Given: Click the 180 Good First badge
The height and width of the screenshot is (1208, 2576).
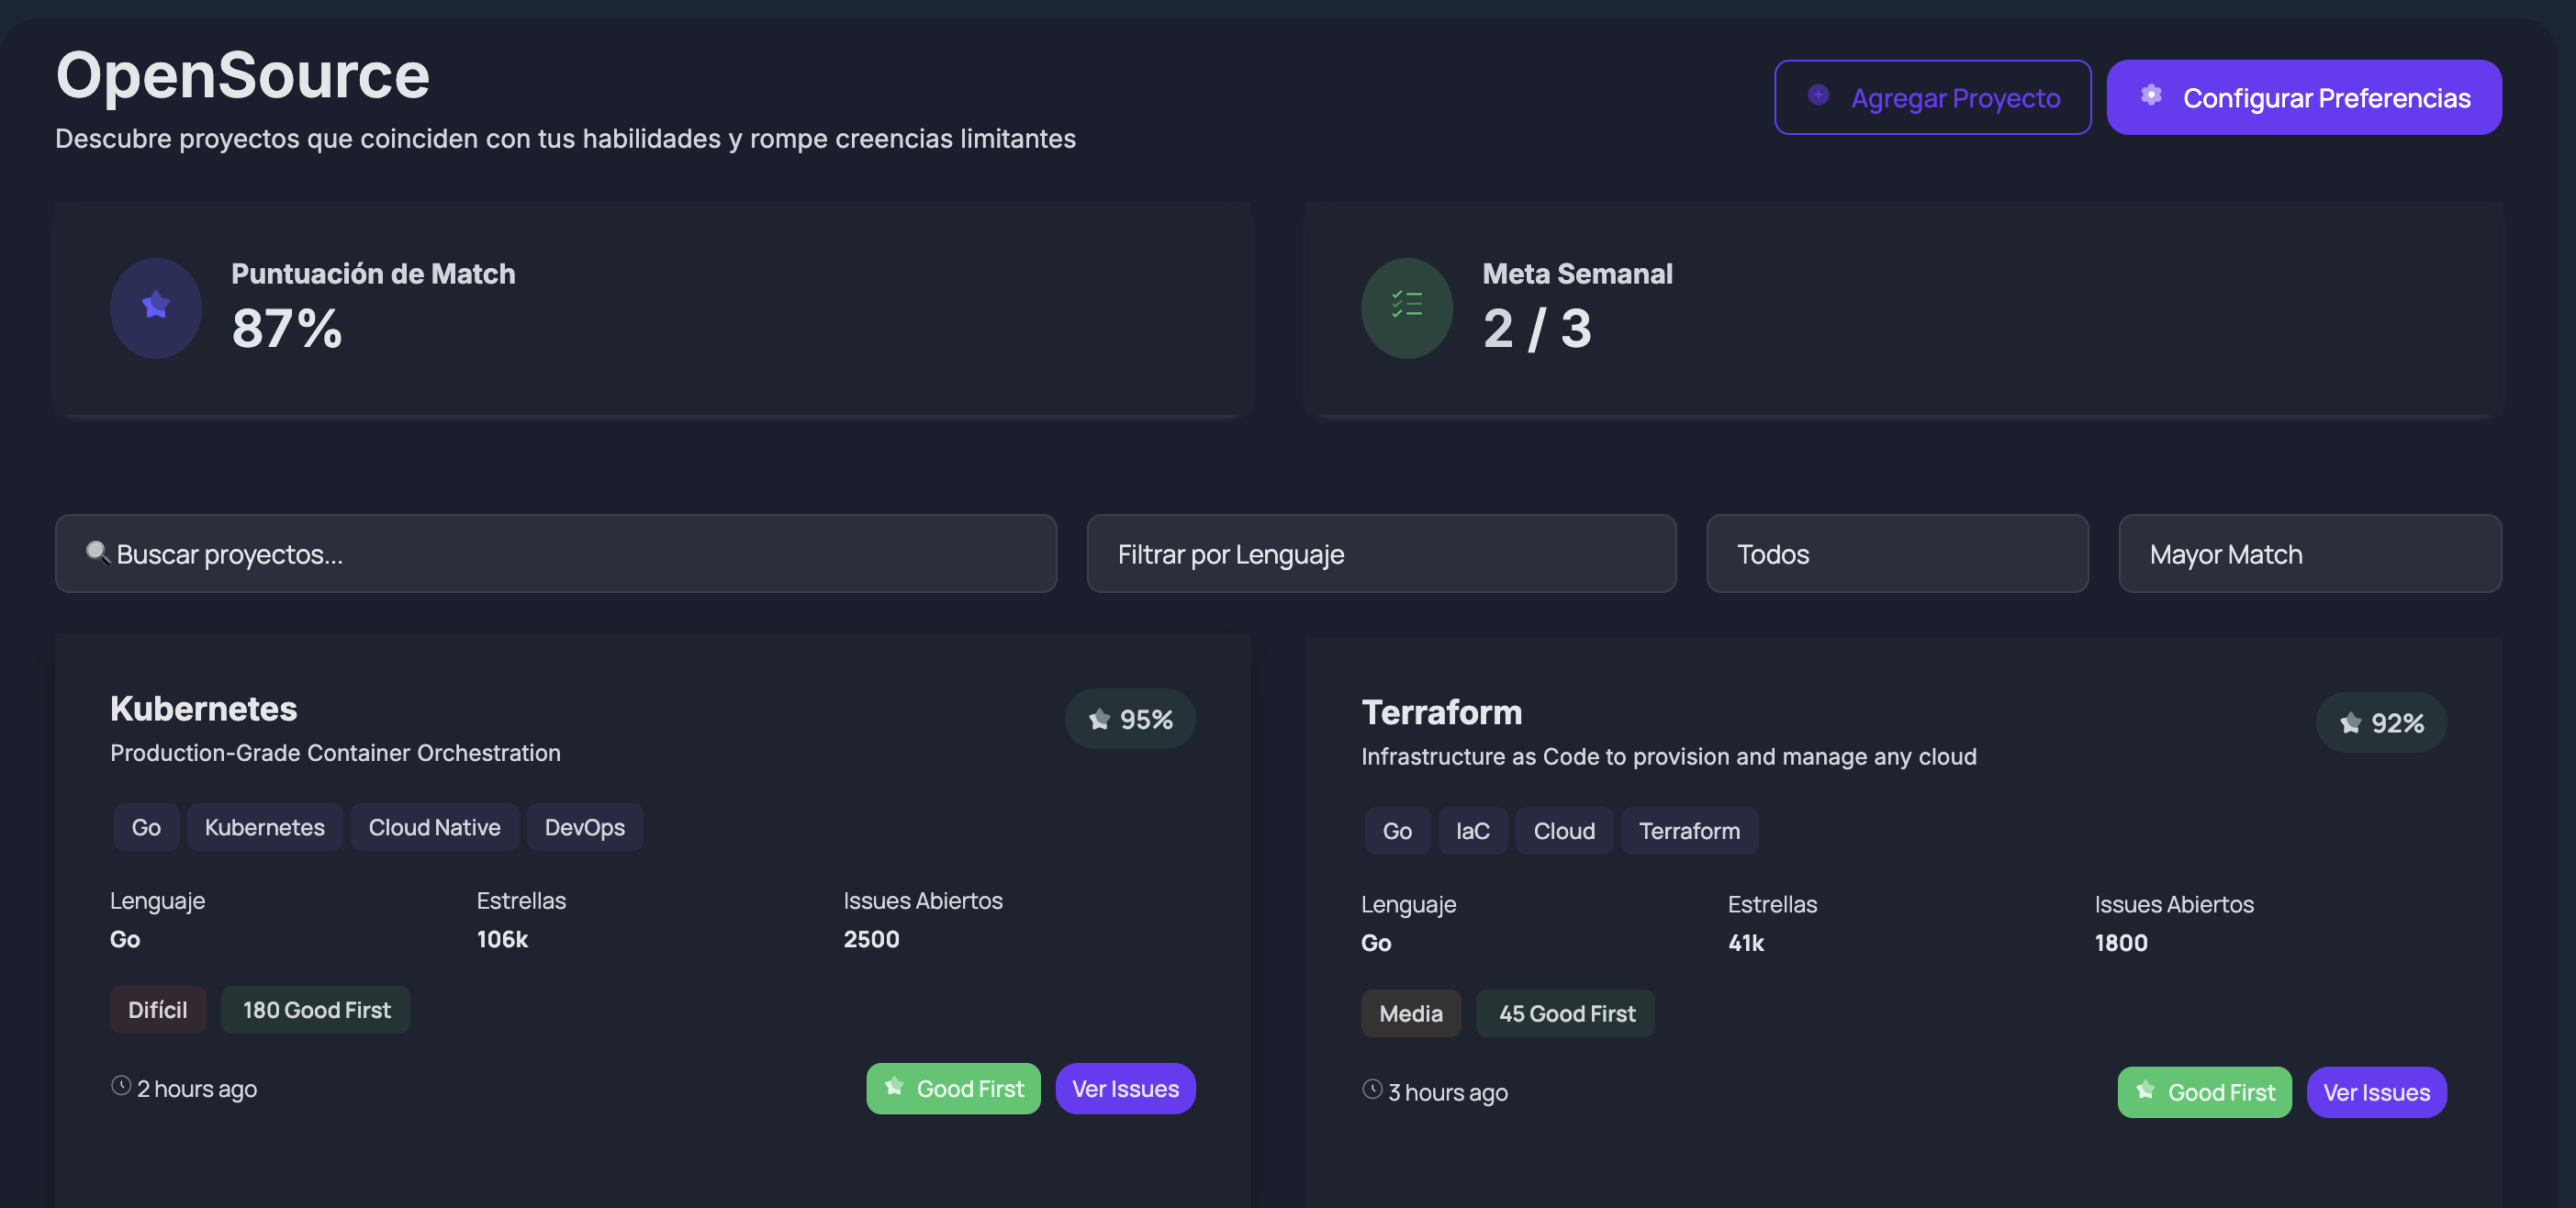Looking at the screenshot, I should click(x=316, y=1010).
